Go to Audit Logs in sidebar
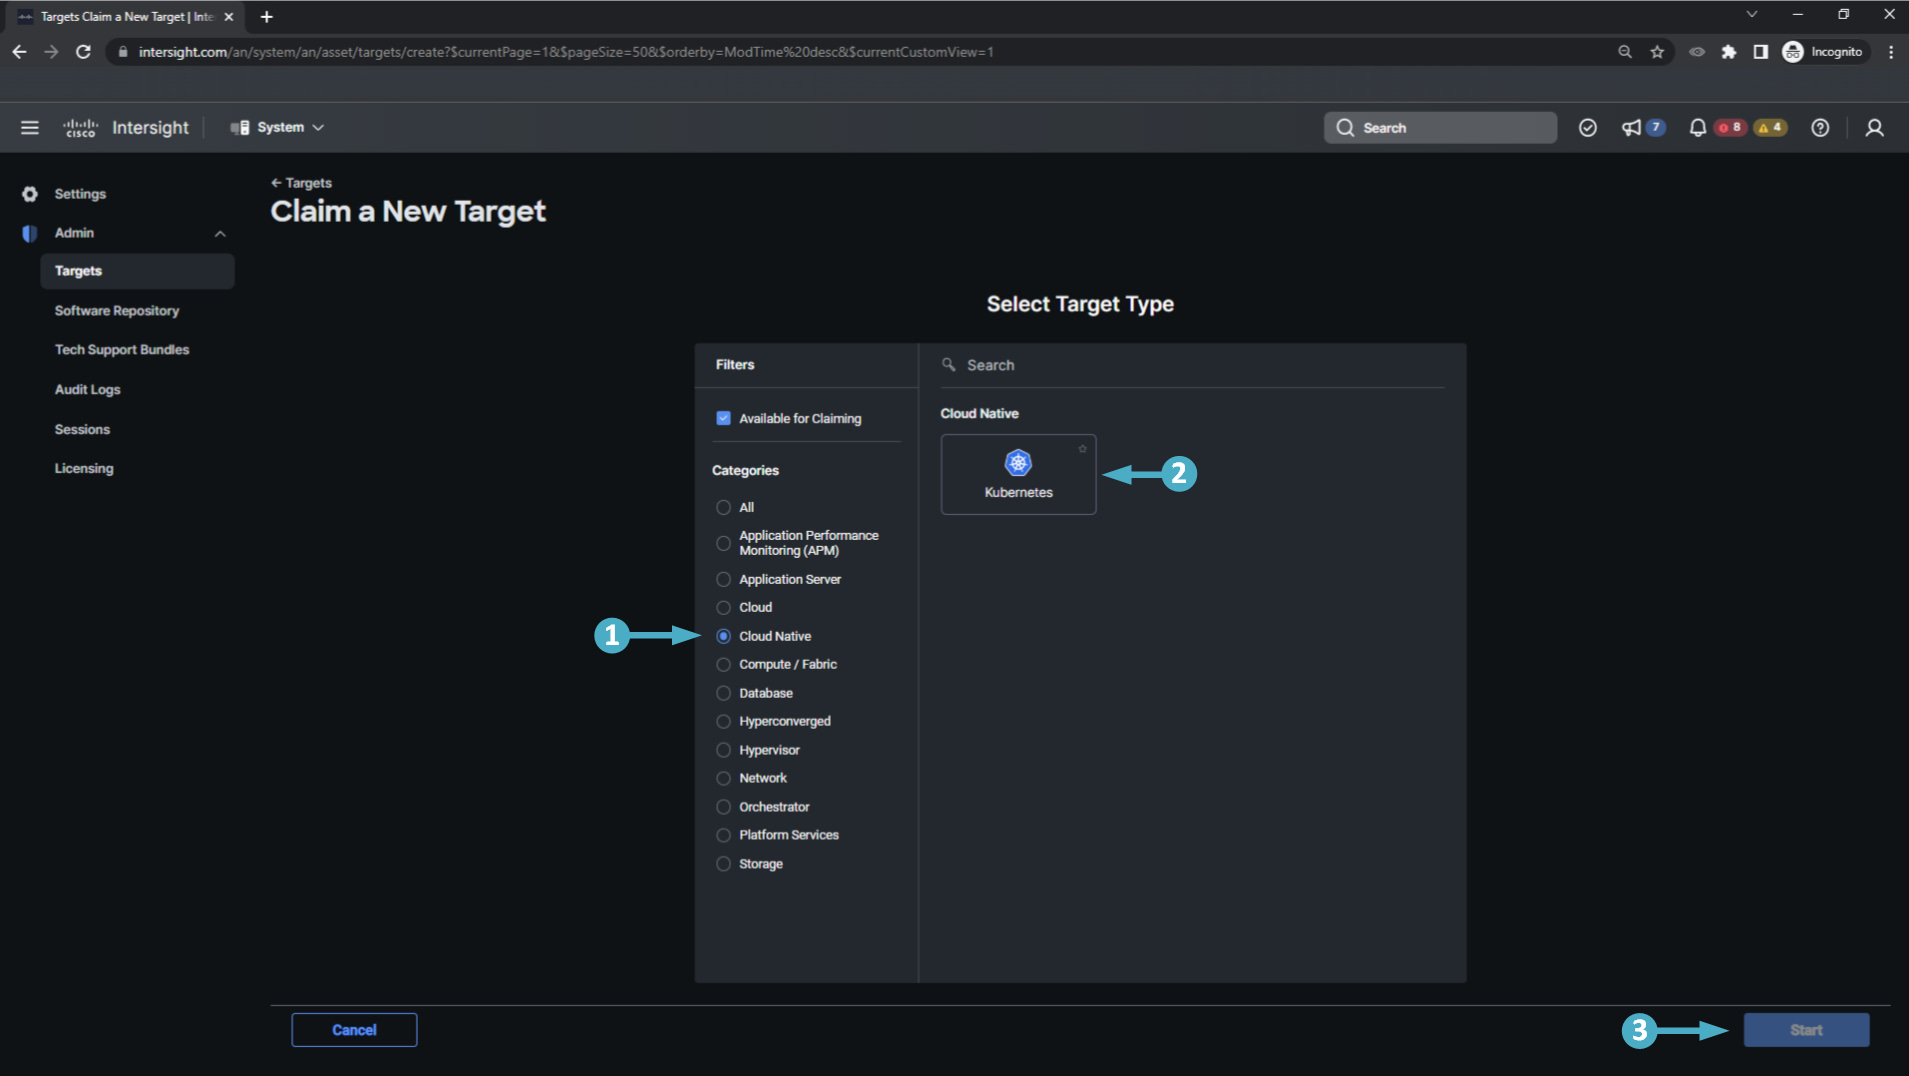1909x1076 pixels. tap(87, 390)
